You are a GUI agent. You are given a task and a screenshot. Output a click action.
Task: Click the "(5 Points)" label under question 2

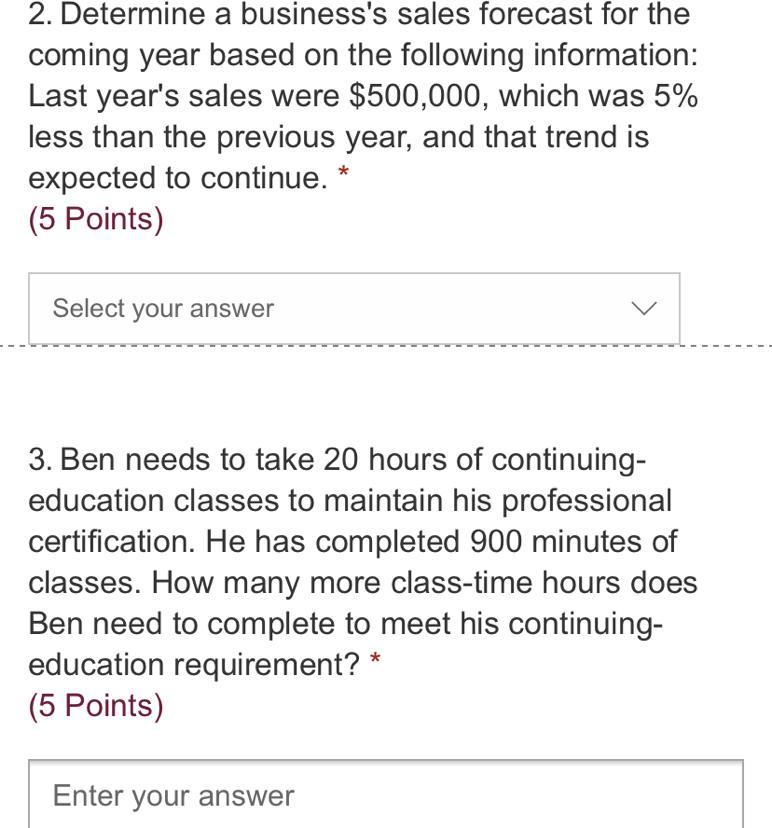click(96, 219)
